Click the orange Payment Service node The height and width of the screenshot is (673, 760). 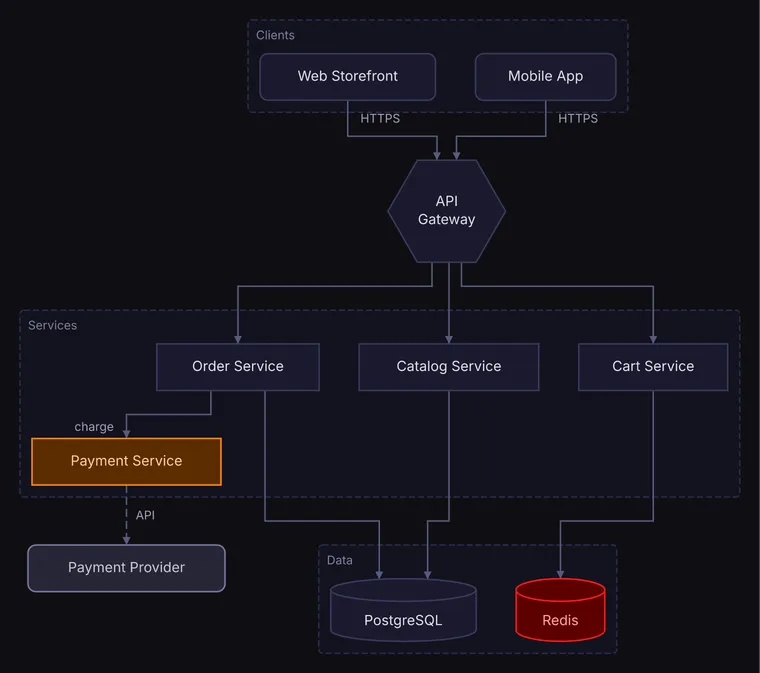(127, 461)
